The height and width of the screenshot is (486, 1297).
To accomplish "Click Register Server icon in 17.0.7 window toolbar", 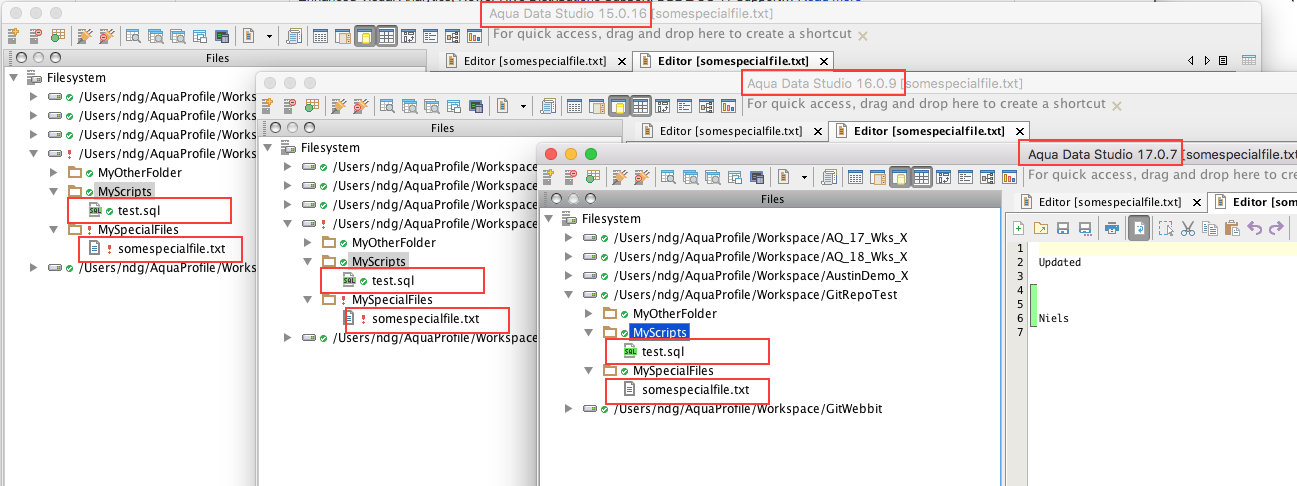I will click(547, 177).
